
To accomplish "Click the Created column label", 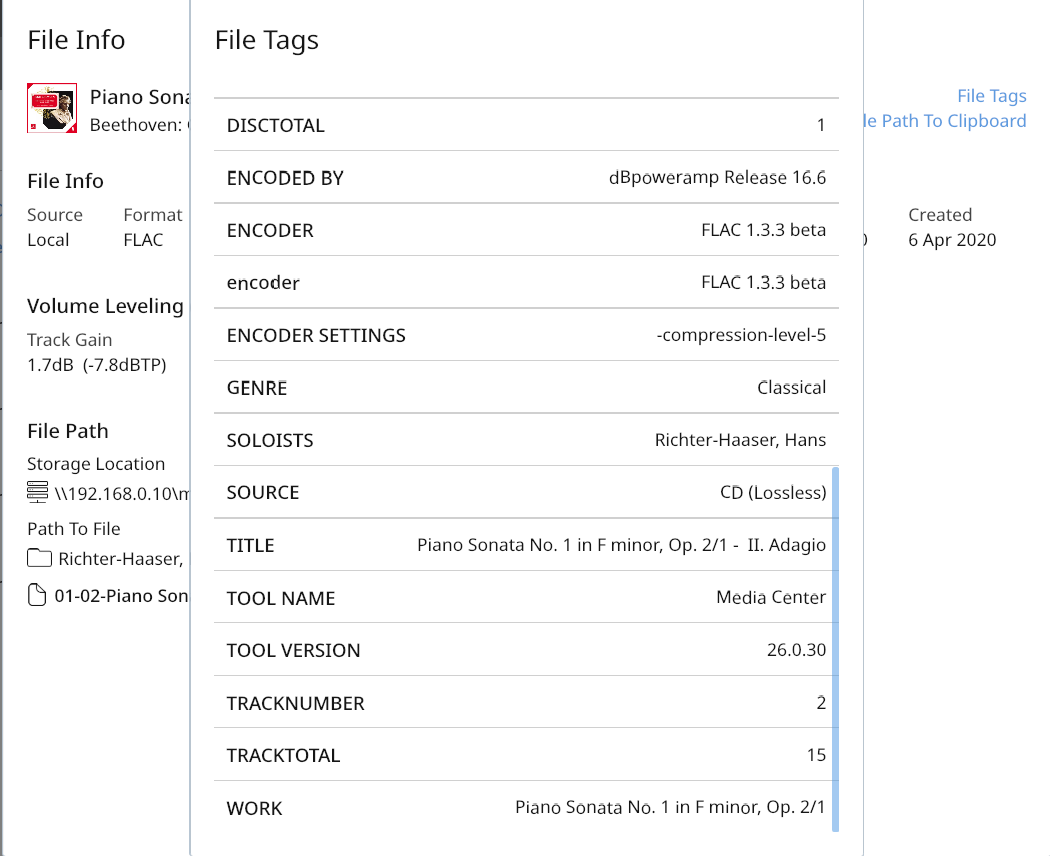I will 940,215.
